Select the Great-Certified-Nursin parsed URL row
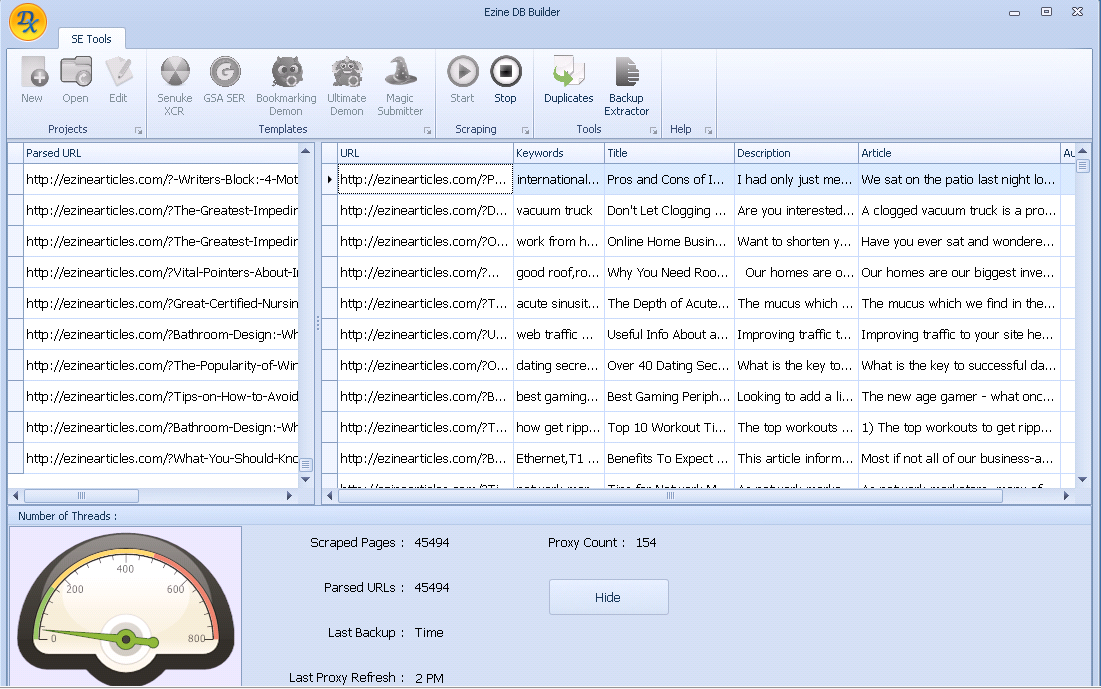Viewport: 1101px width, 689px height. [x=161, y=303]
